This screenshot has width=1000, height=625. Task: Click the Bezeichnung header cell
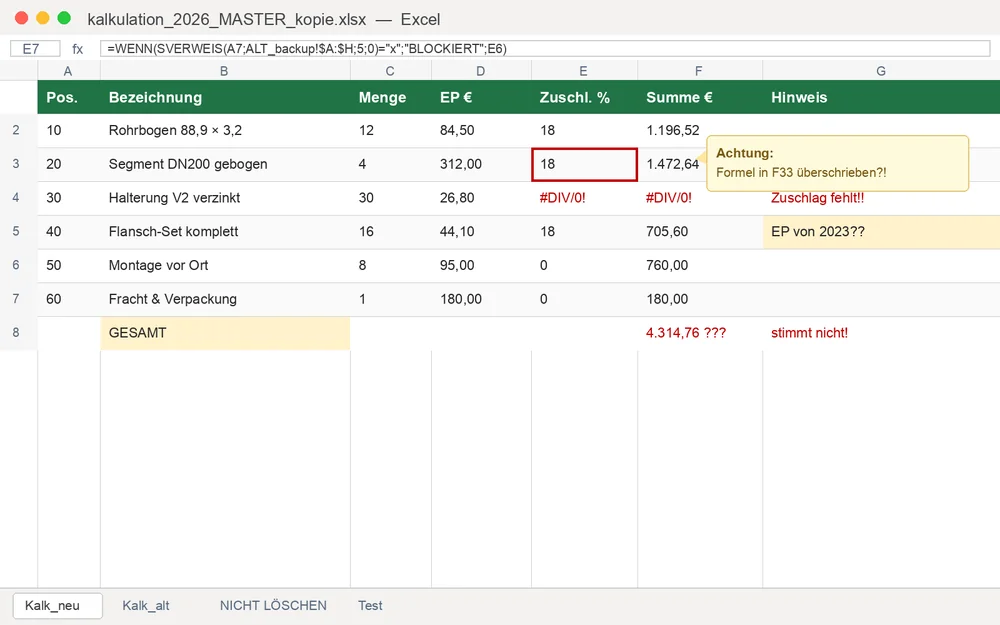point(224,97)
